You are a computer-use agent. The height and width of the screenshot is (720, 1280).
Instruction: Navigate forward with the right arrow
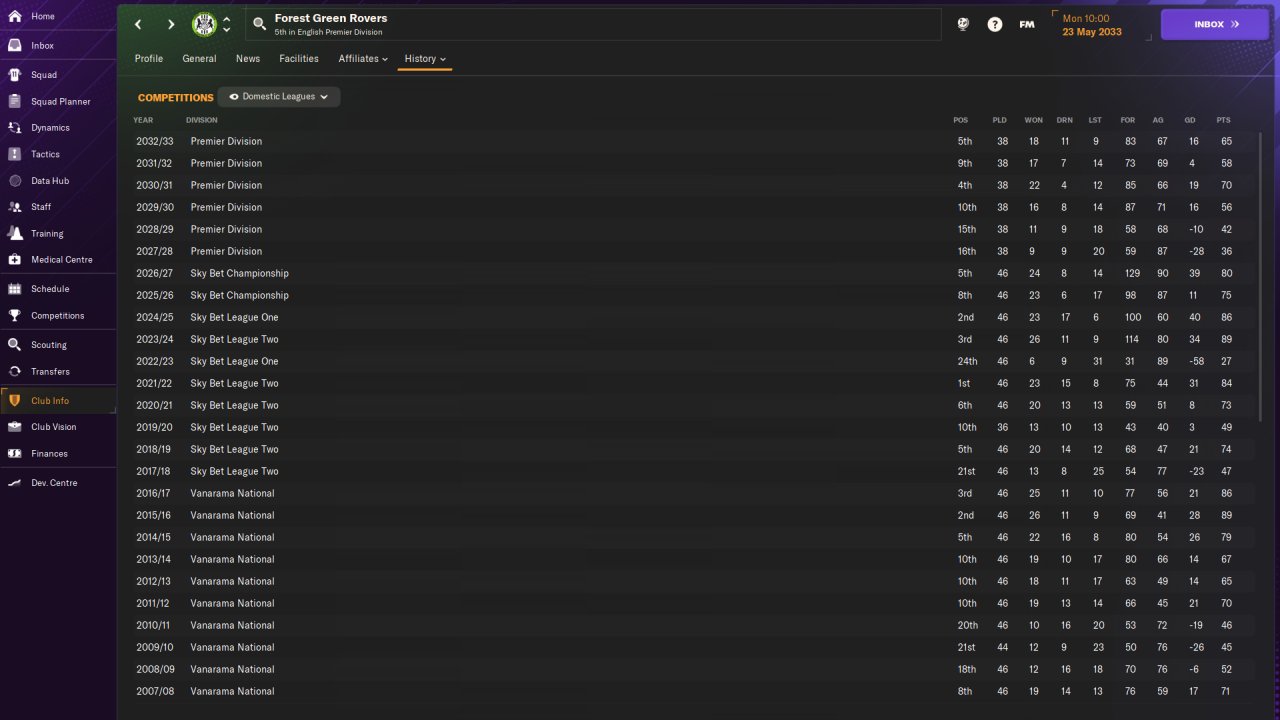click(x=171, y=24)
